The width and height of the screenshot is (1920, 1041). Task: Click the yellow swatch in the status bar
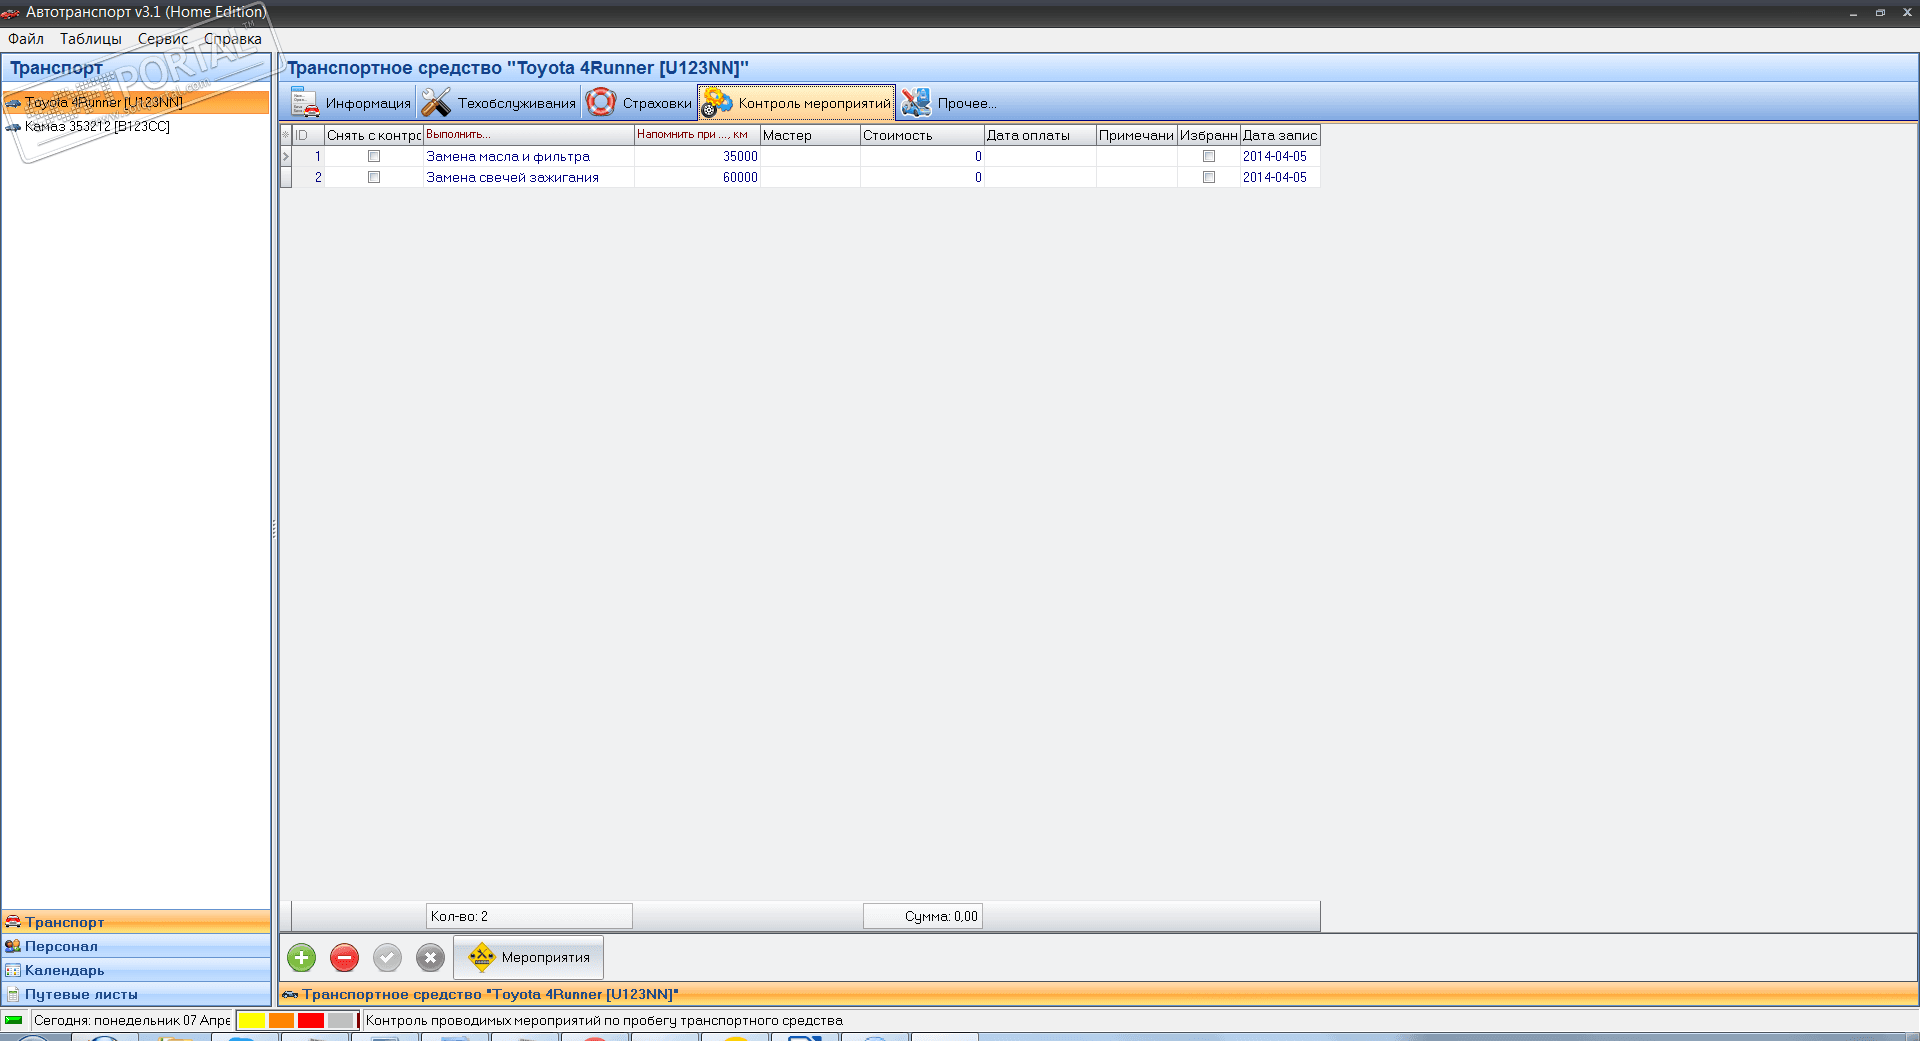click(252, 1020)
